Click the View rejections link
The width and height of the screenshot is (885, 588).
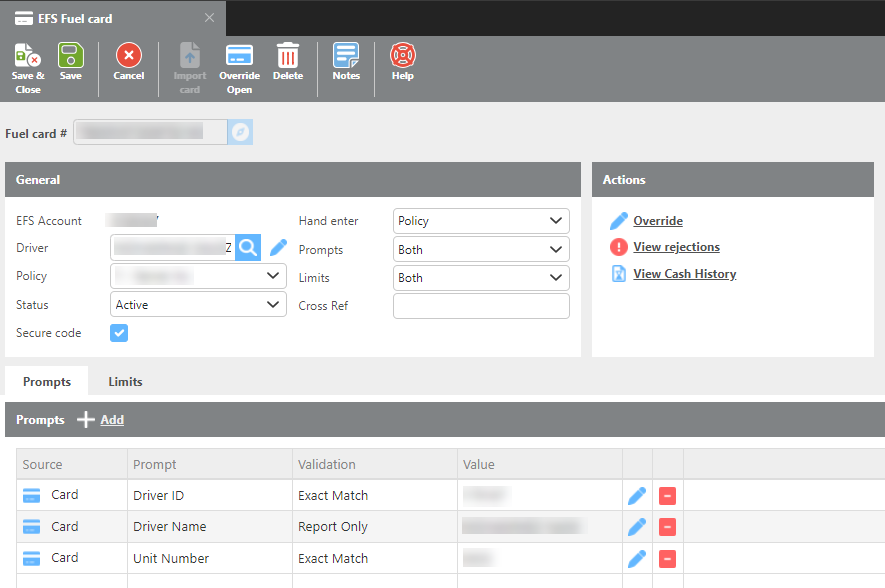pos(676,247)
